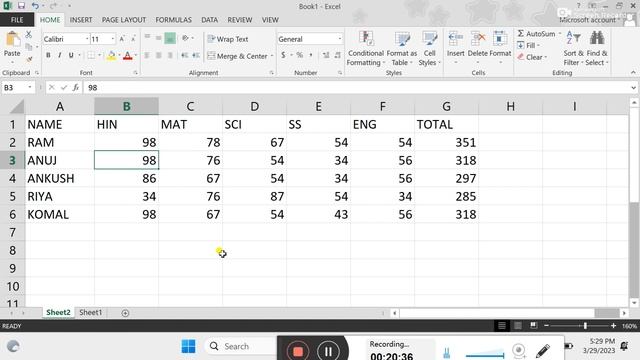This screenshot has height=360, width=640.
Task: Click the taskbar Search box
Action: click(240, 346)
